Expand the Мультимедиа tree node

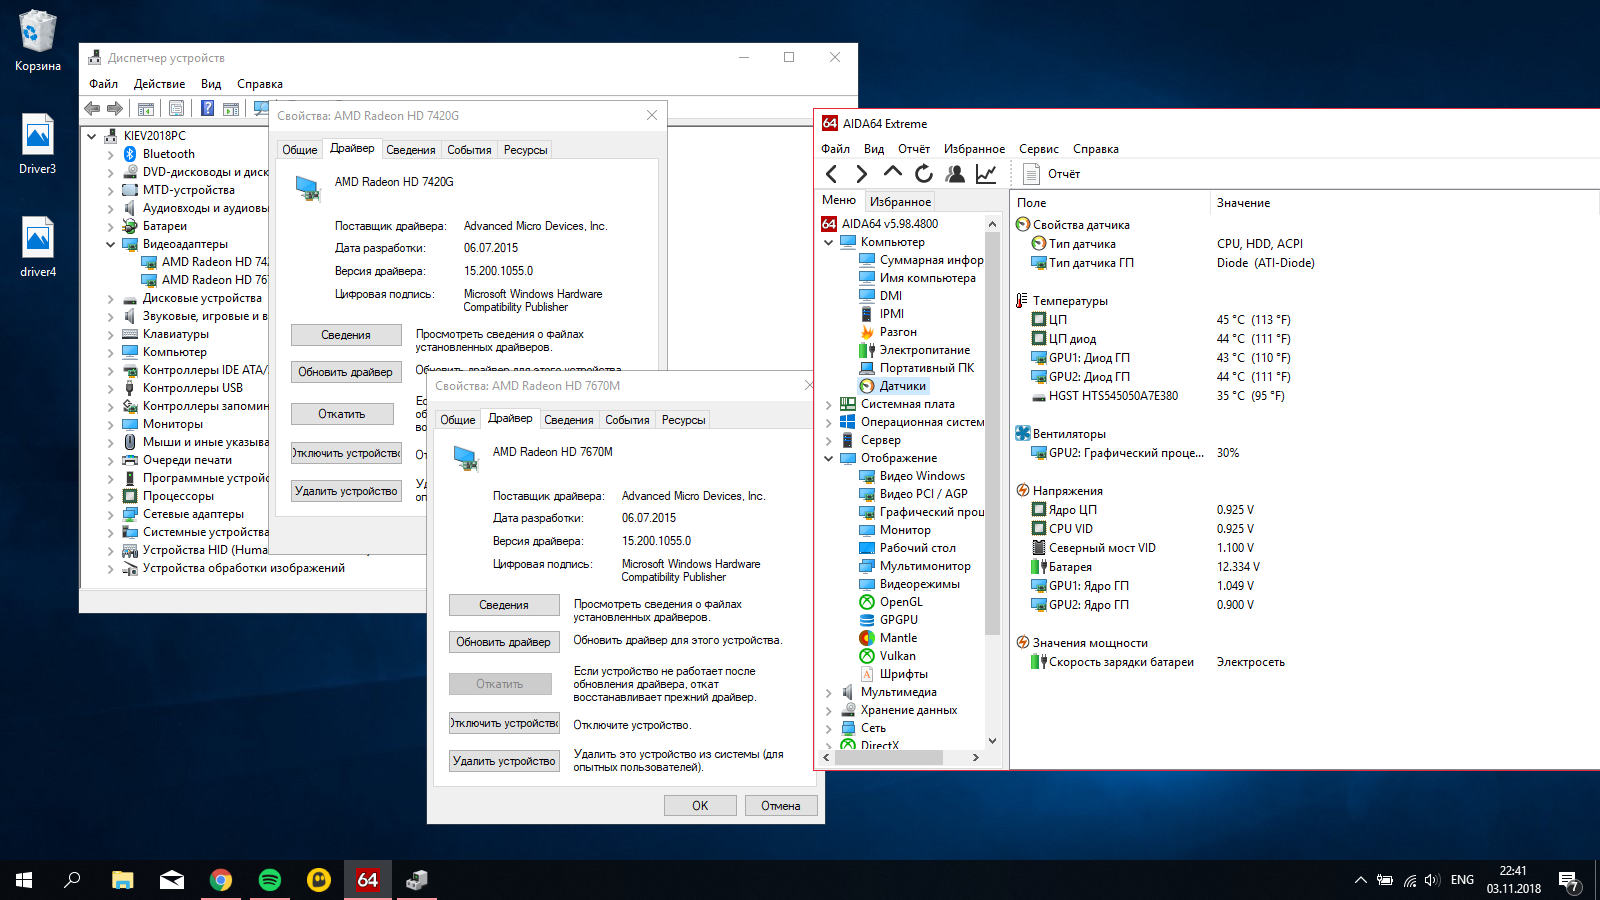click(829, 693)
